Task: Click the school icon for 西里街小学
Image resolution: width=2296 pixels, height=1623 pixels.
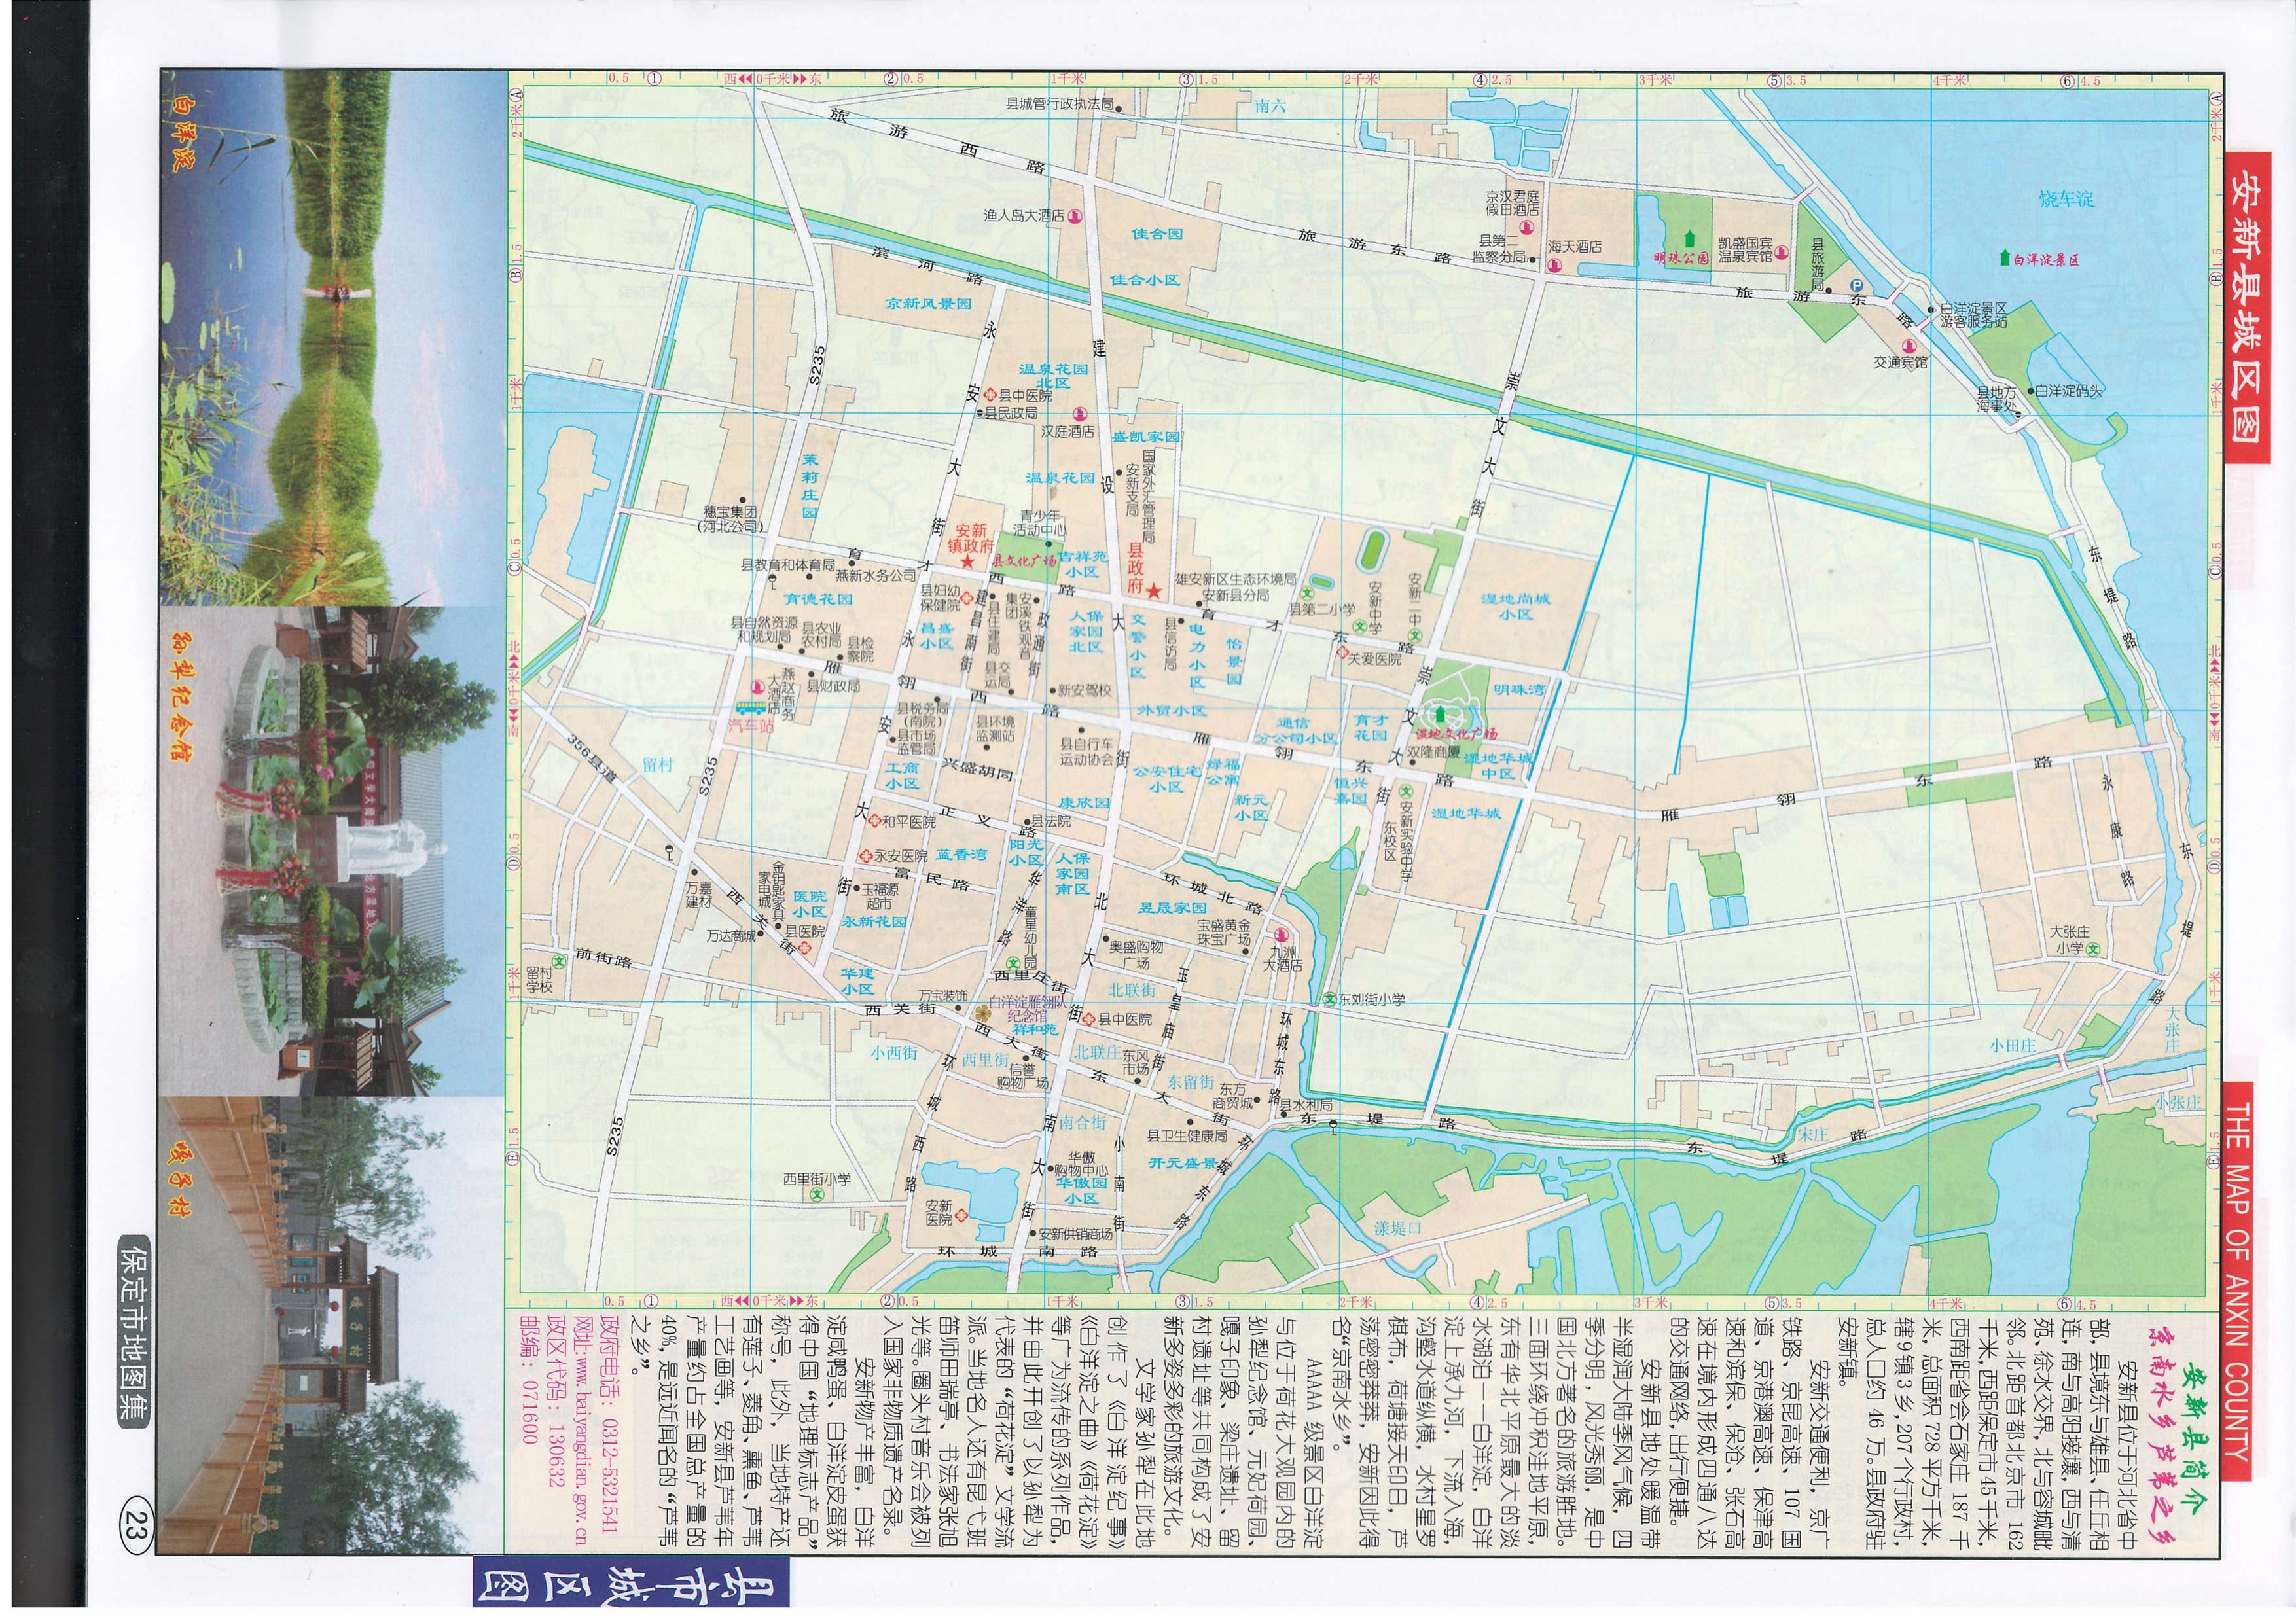Action: click(x=817, y=1196)
